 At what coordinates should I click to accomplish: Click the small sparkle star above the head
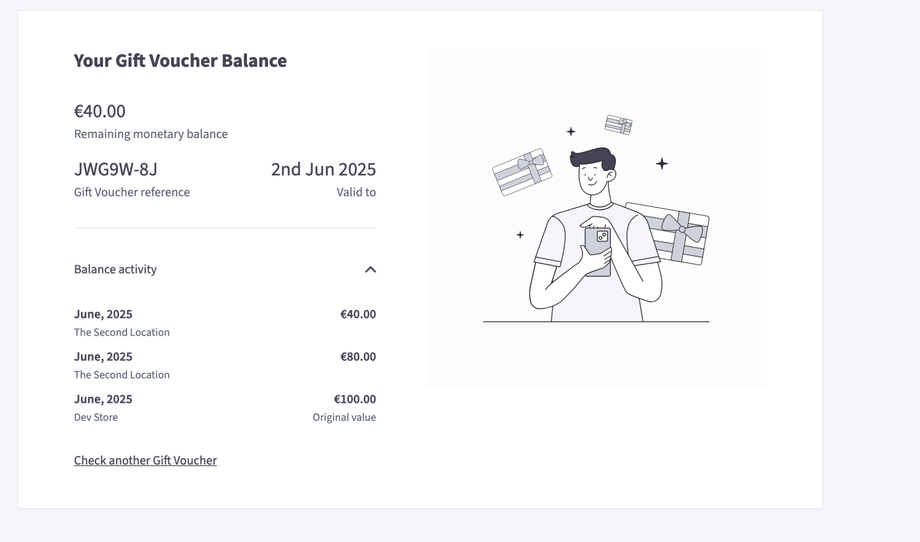[571, 131]
